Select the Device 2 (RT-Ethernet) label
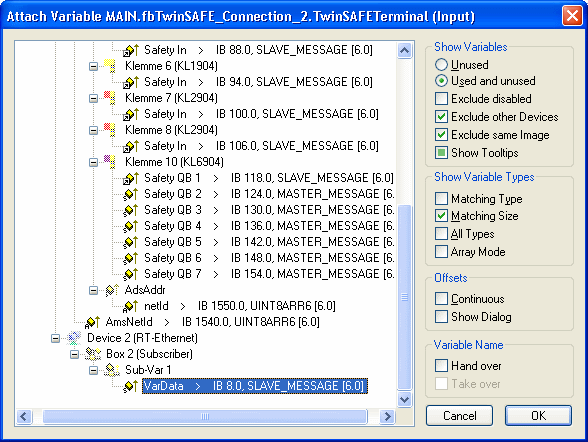This screenshot has width=588, height=442. coord(142,338)
